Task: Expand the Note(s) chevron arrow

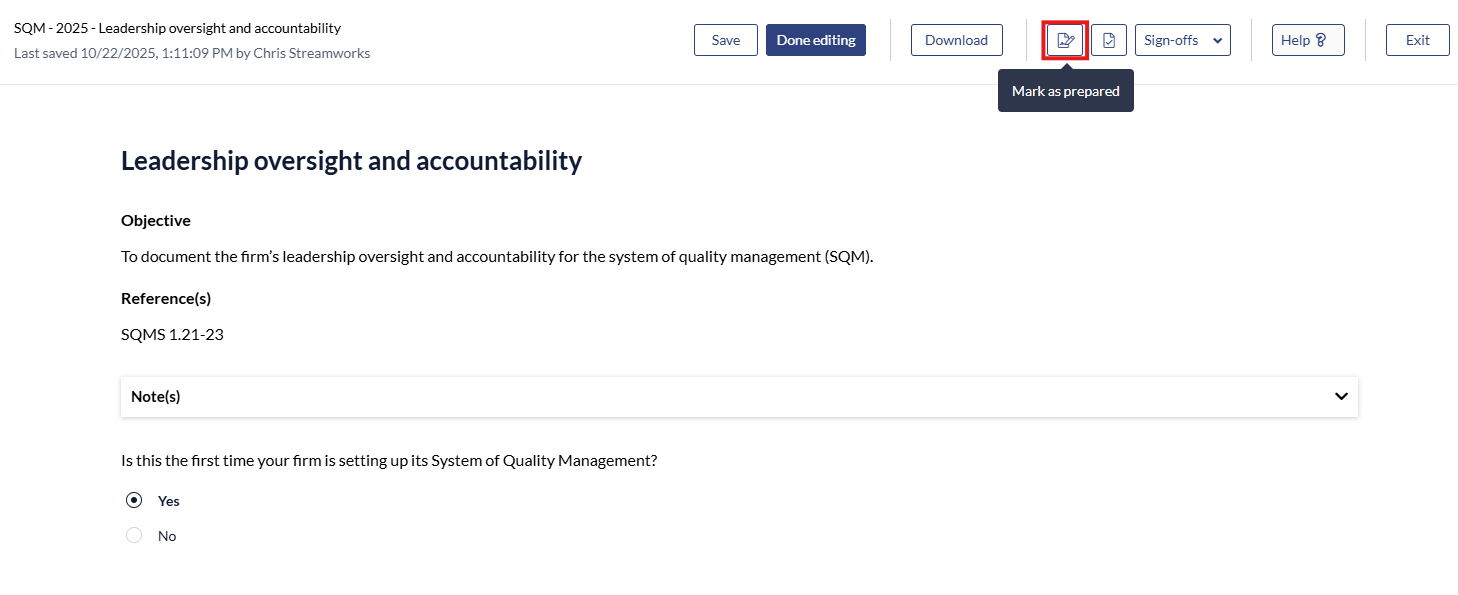Action: pos(1341,396)
